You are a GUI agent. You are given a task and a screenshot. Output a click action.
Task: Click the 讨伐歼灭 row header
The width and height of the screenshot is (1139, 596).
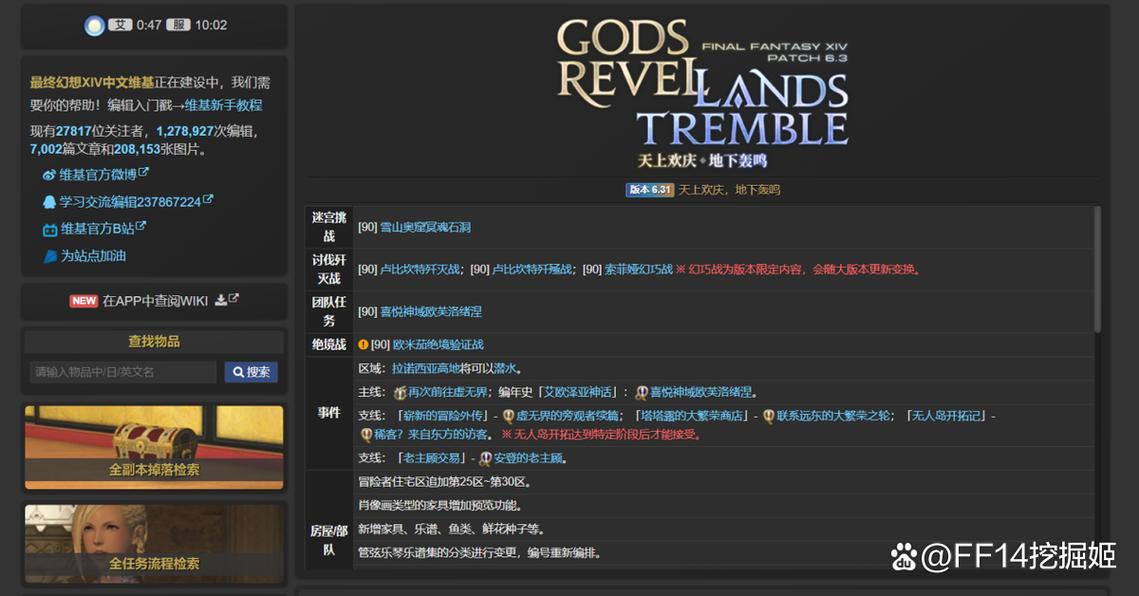coord(329,269)
